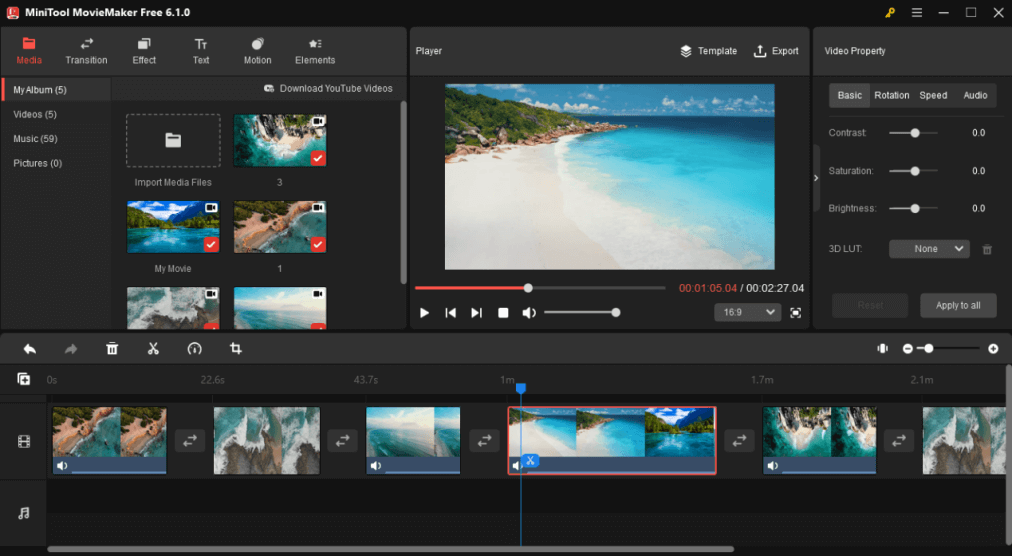
Task: Collapse the Video Property panel arrow
Action: pyautogui.click(x=816, y=178)
